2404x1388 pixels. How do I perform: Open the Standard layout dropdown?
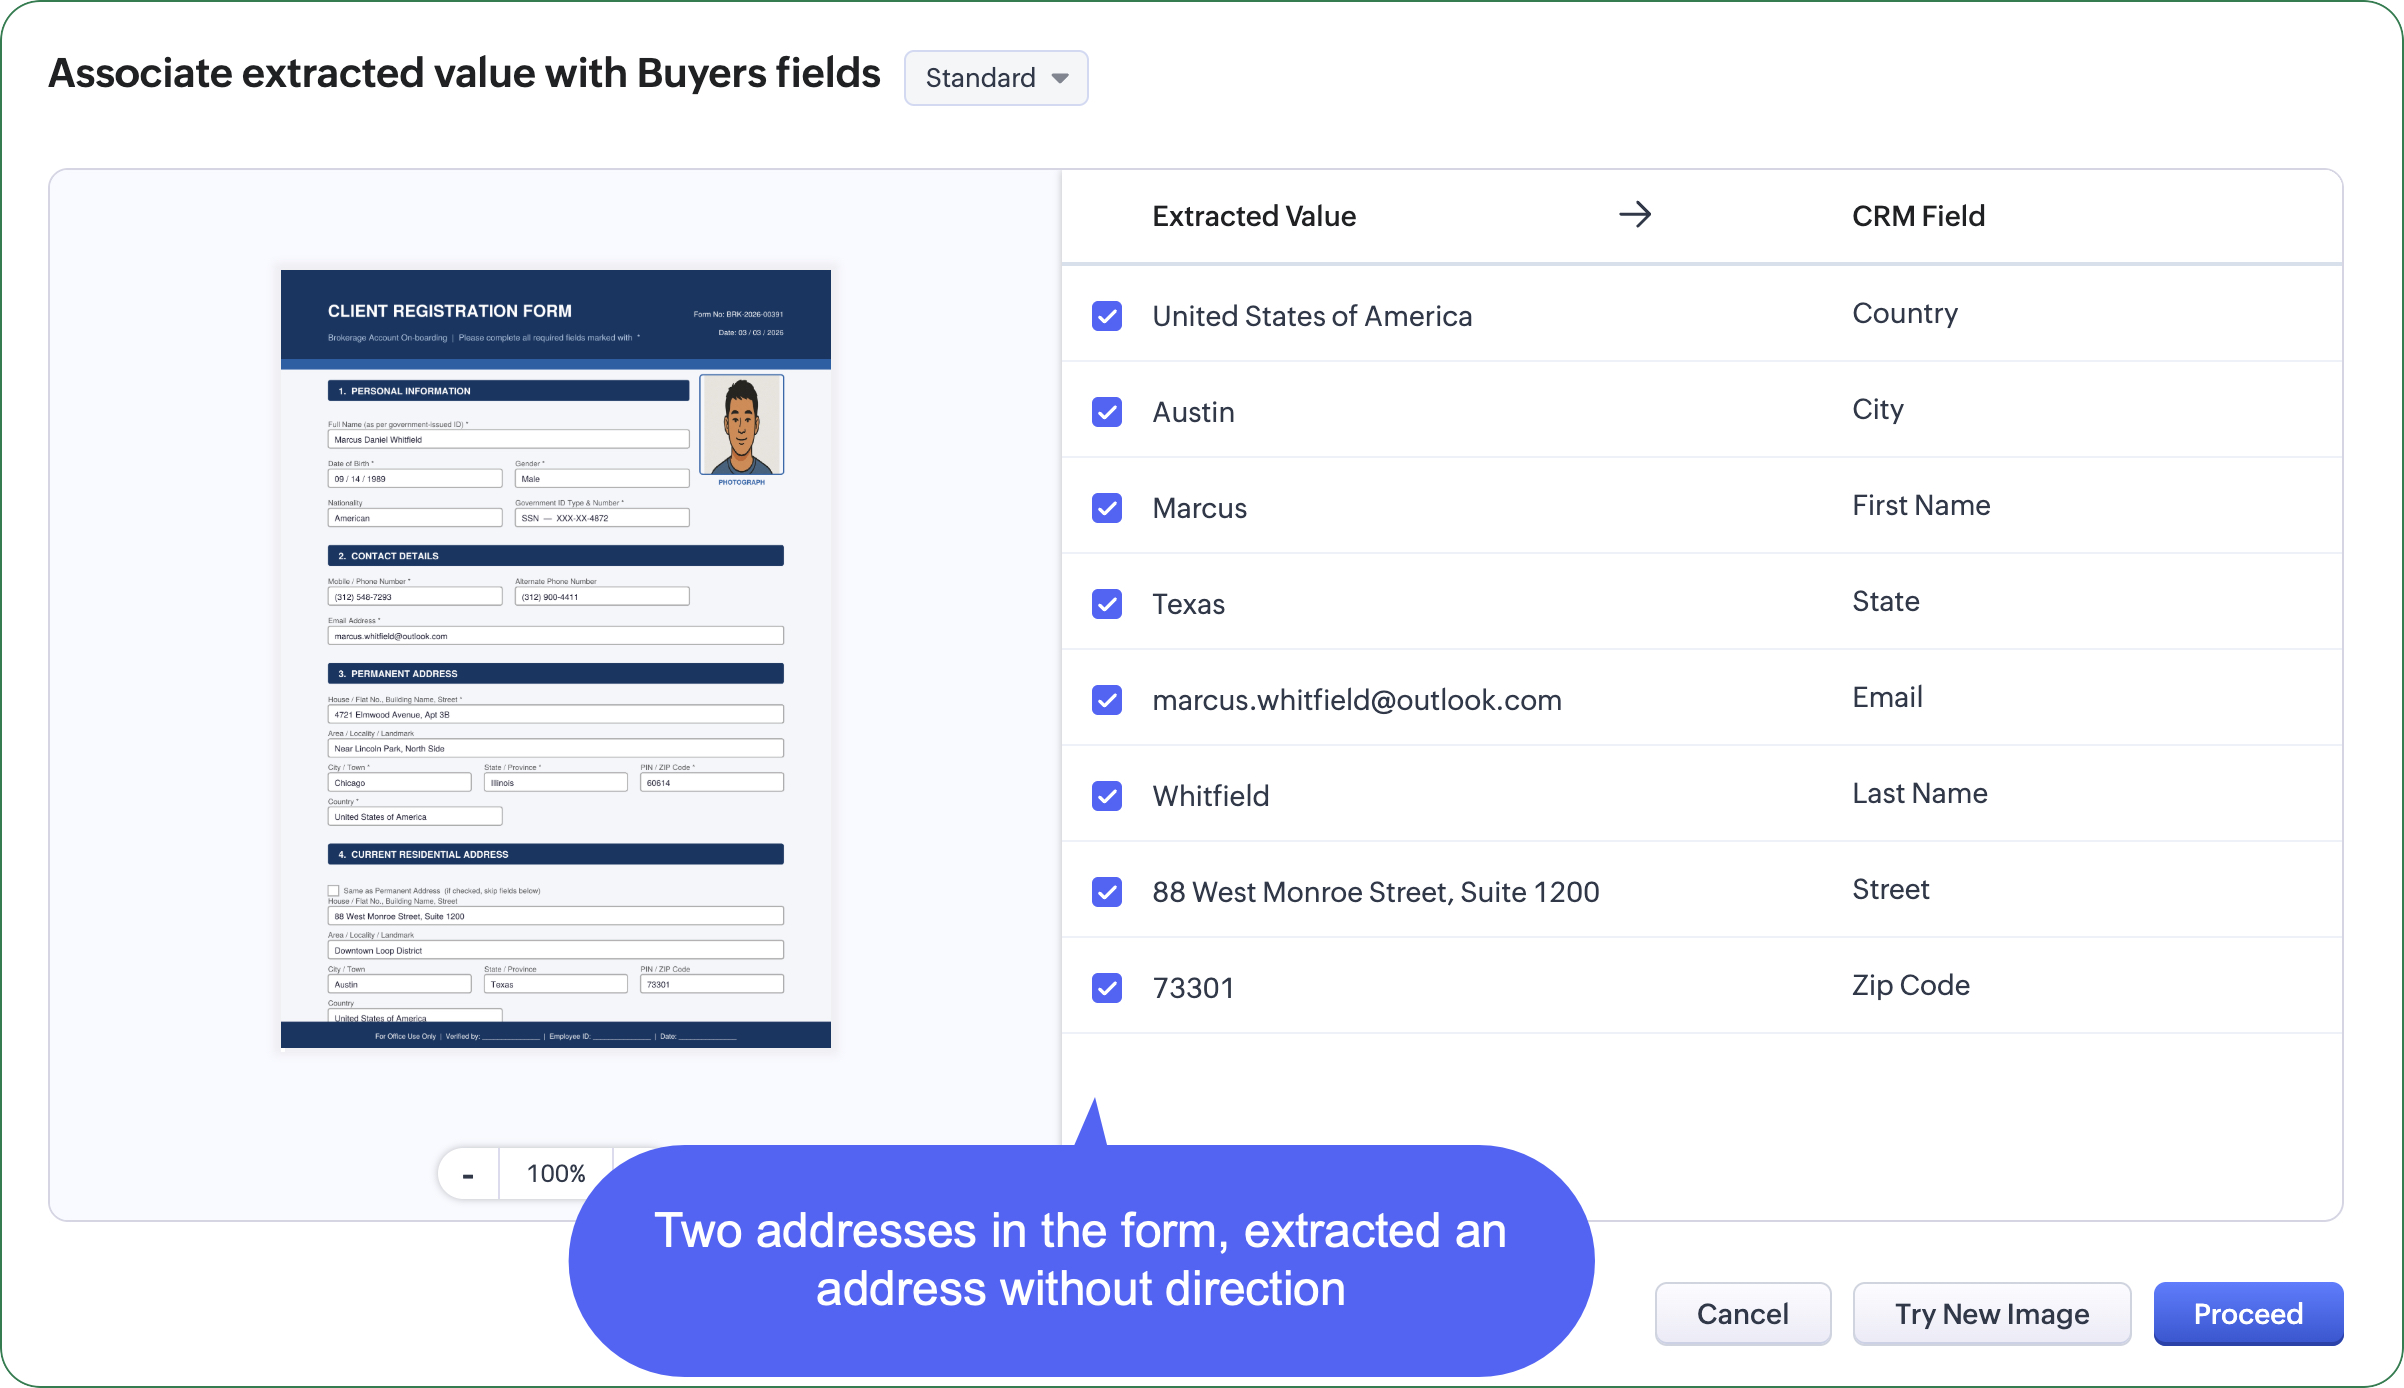point(996,78)
